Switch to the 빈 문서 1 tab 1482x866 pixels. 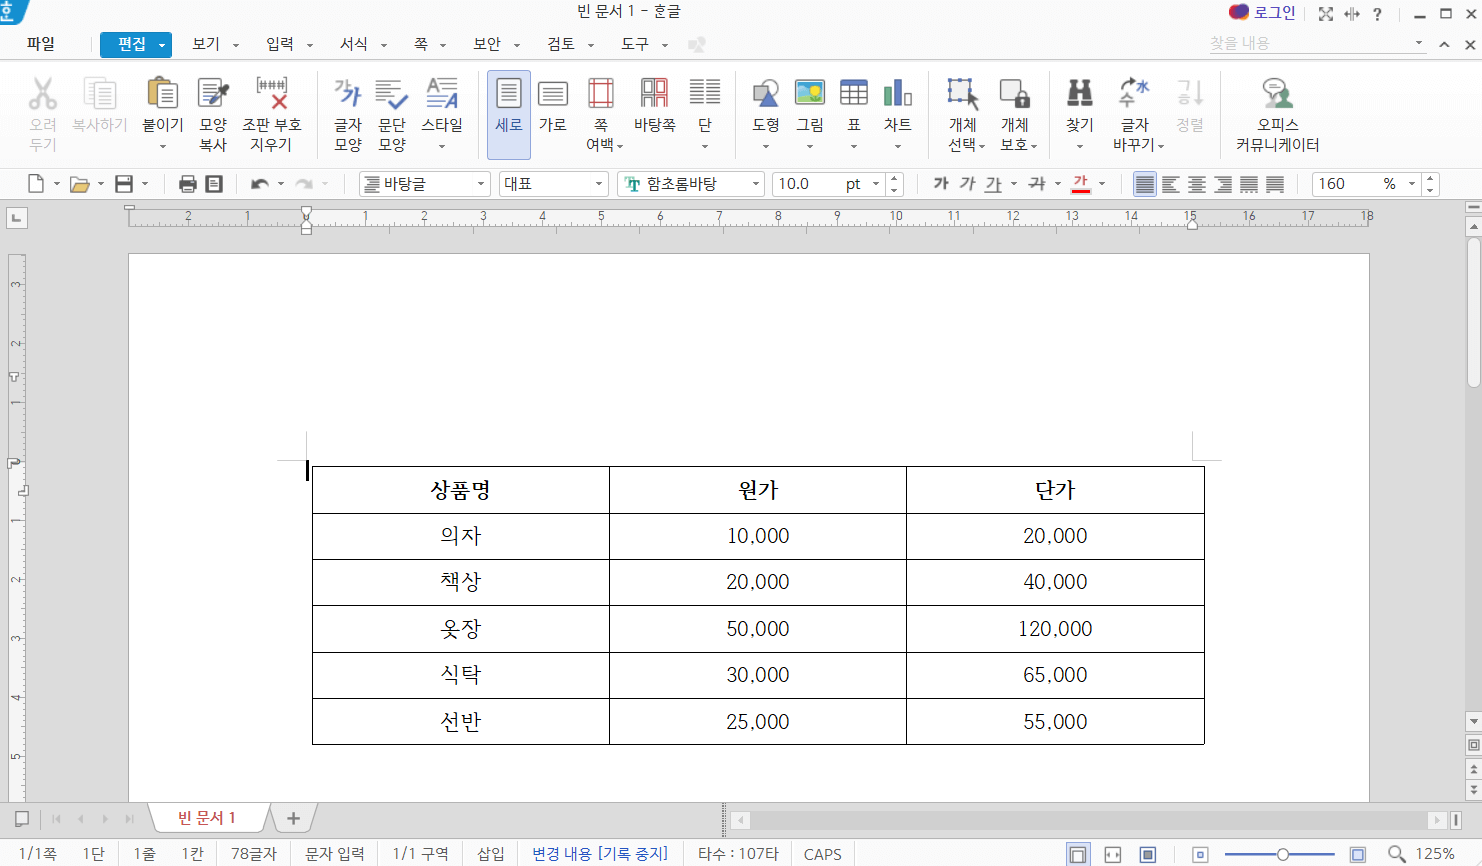pos(207,818)
